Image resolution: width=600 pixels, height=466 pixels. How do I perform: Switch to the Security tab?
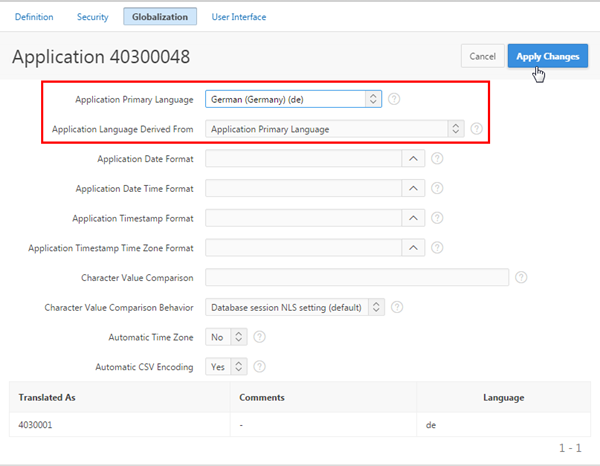[92, 17]
